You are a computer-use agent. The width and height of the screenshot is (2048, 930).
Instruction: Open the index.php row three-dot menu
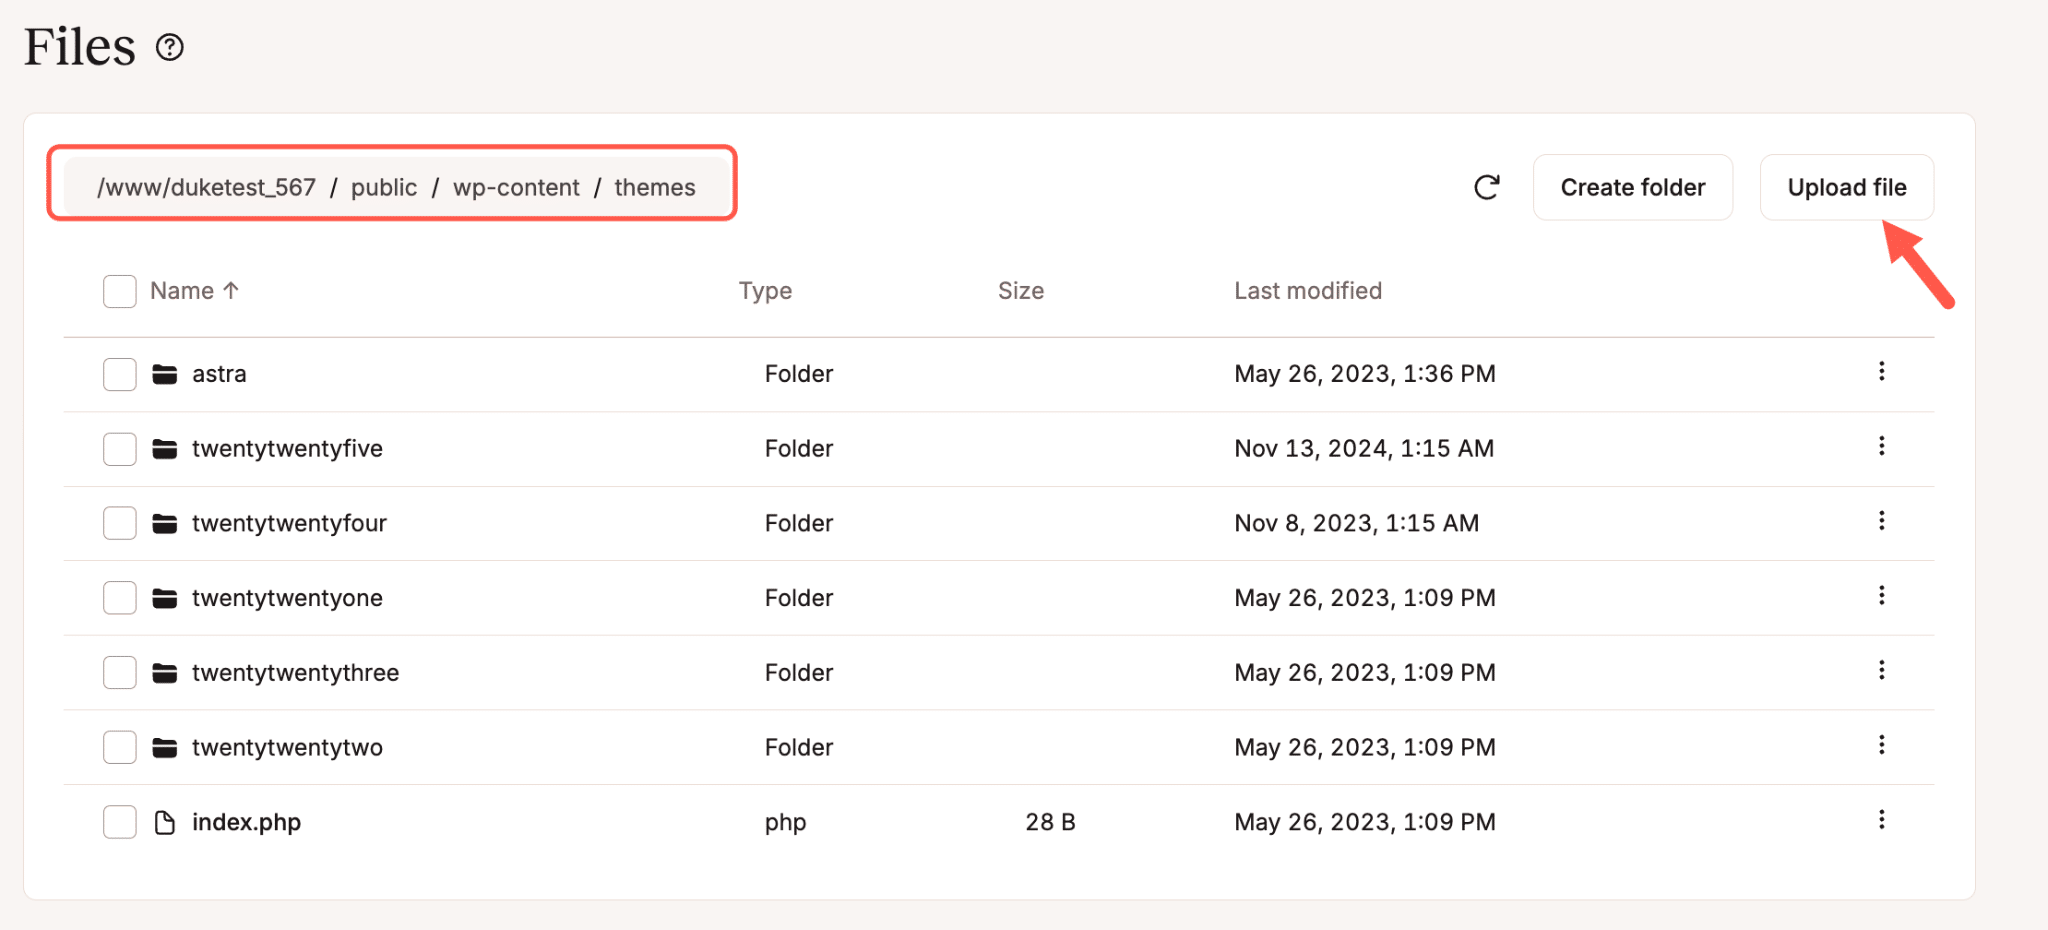pyautogui.click(x=1881, y=819)
